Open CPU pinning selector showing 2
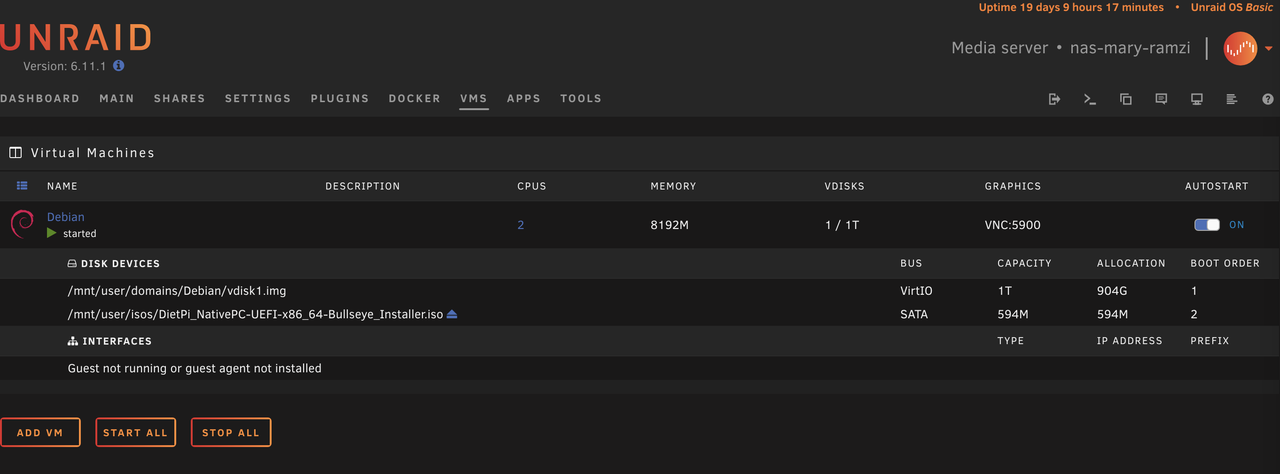 coord(520,225)
